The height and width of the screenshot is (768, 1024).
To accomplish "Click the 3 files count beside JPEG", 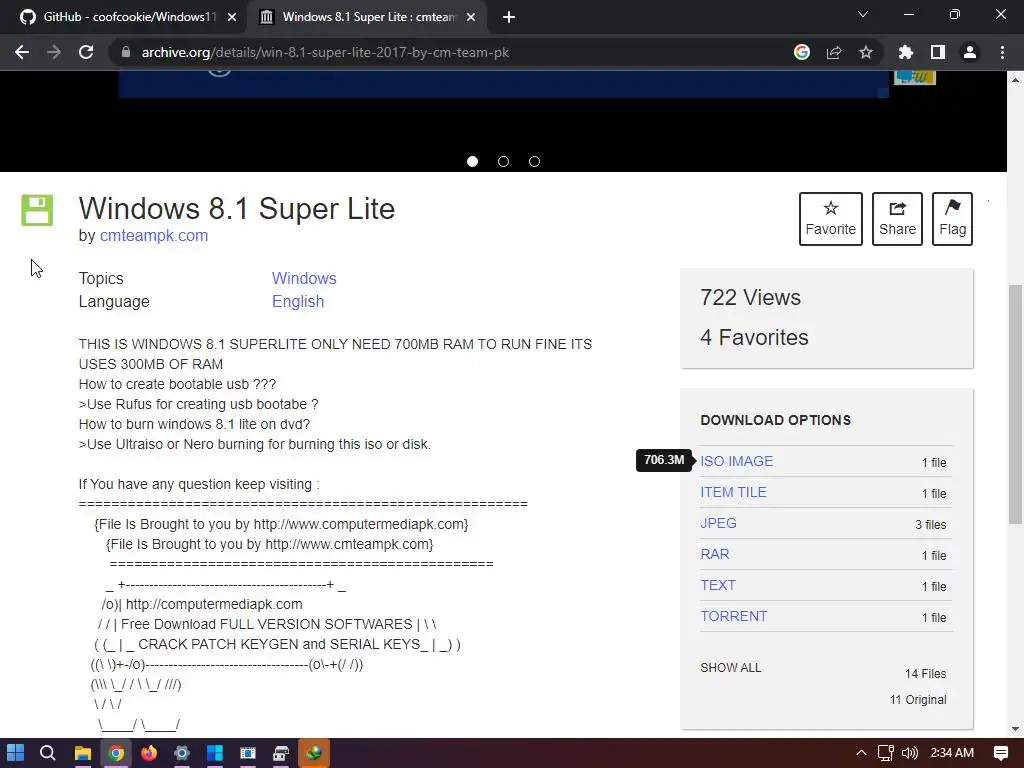I will pyautogui.click(x=931, y=525).
